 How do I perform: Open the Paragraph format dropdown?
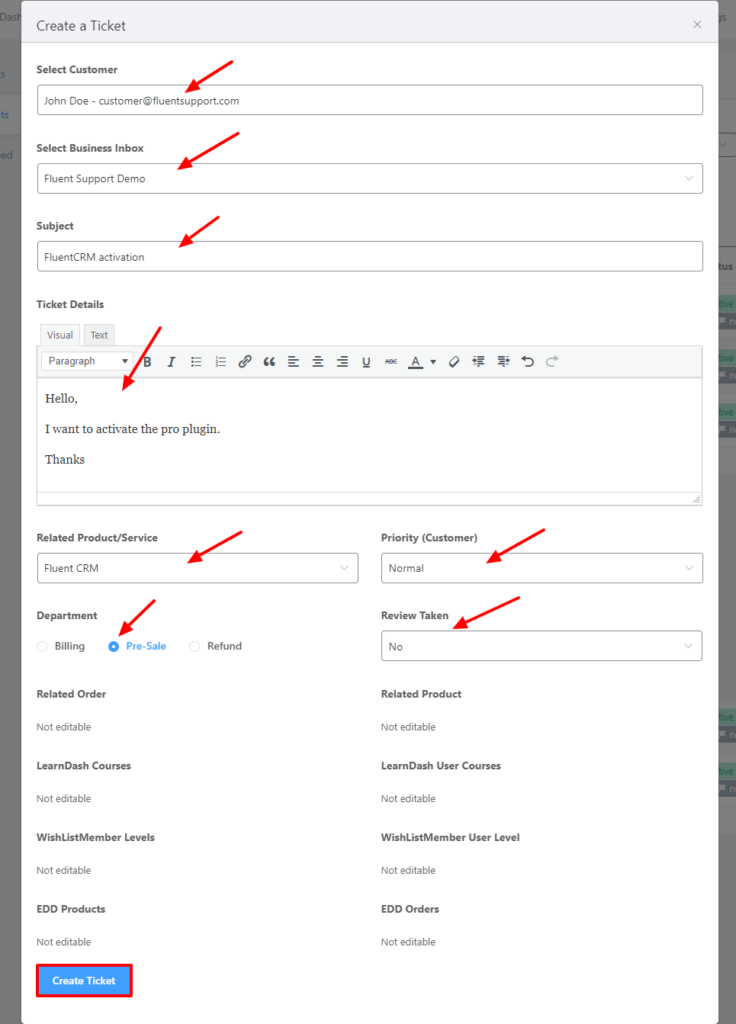pyautogui.click(x=87, y=361)
